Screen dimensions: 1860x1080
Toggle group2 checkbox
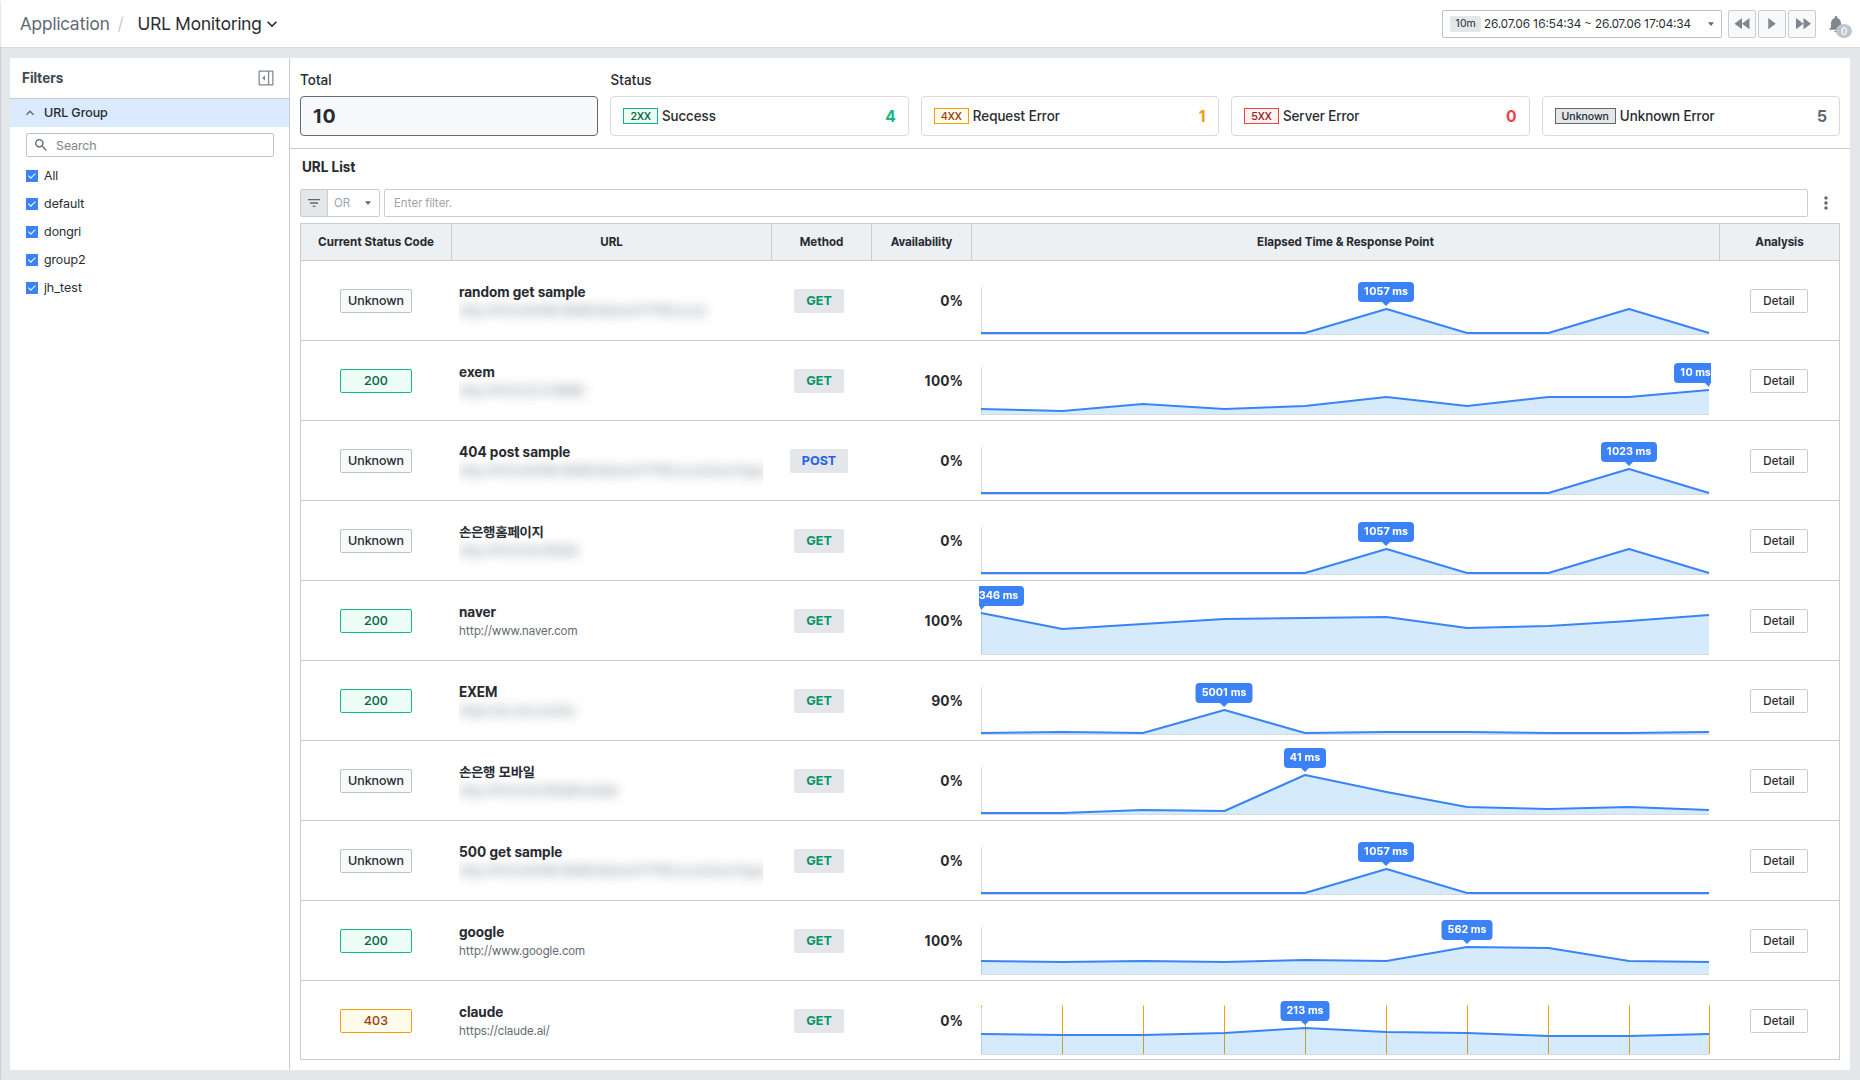coord(32,260)
